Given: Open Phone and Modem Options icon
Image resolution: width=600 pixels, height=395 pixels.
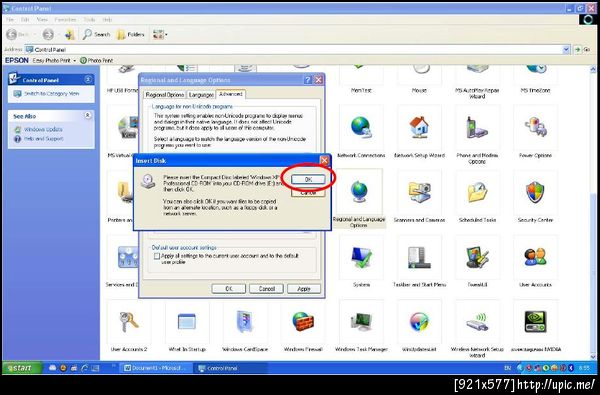Looking at the screenshot, I should tap(477, 128).
